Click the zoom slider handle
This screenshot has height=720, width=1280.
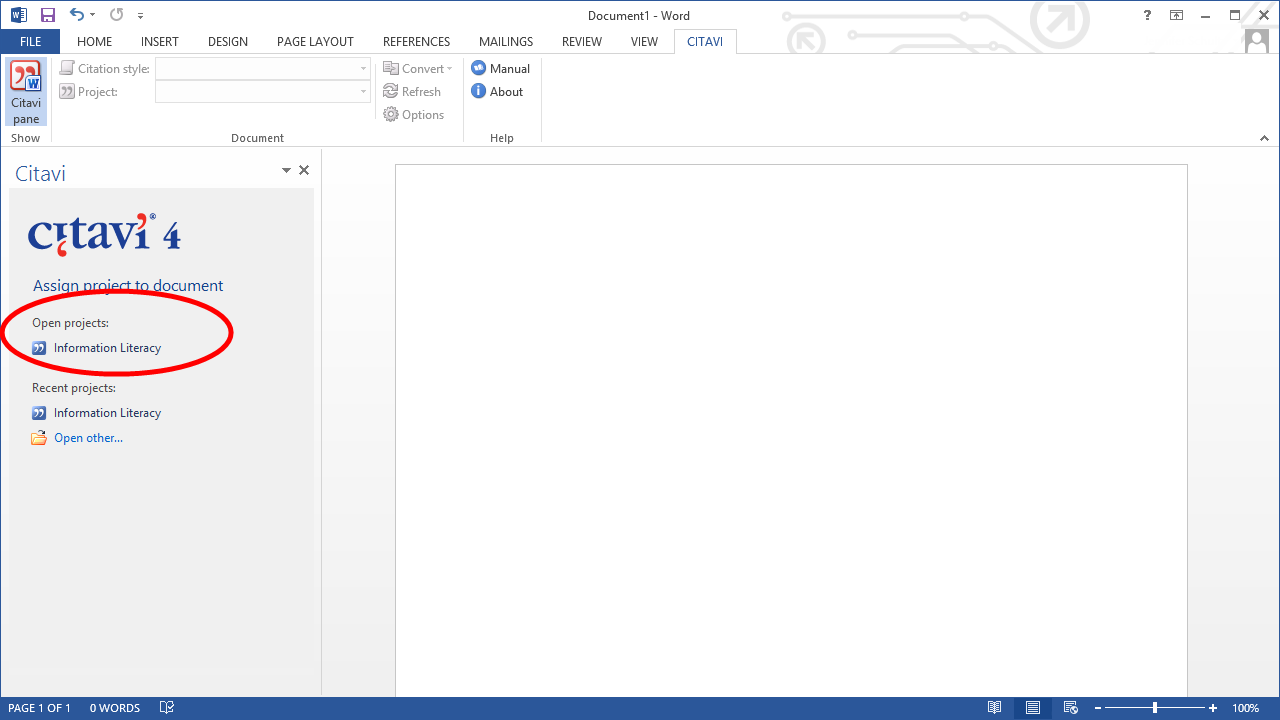click(x=1155, y=708)
